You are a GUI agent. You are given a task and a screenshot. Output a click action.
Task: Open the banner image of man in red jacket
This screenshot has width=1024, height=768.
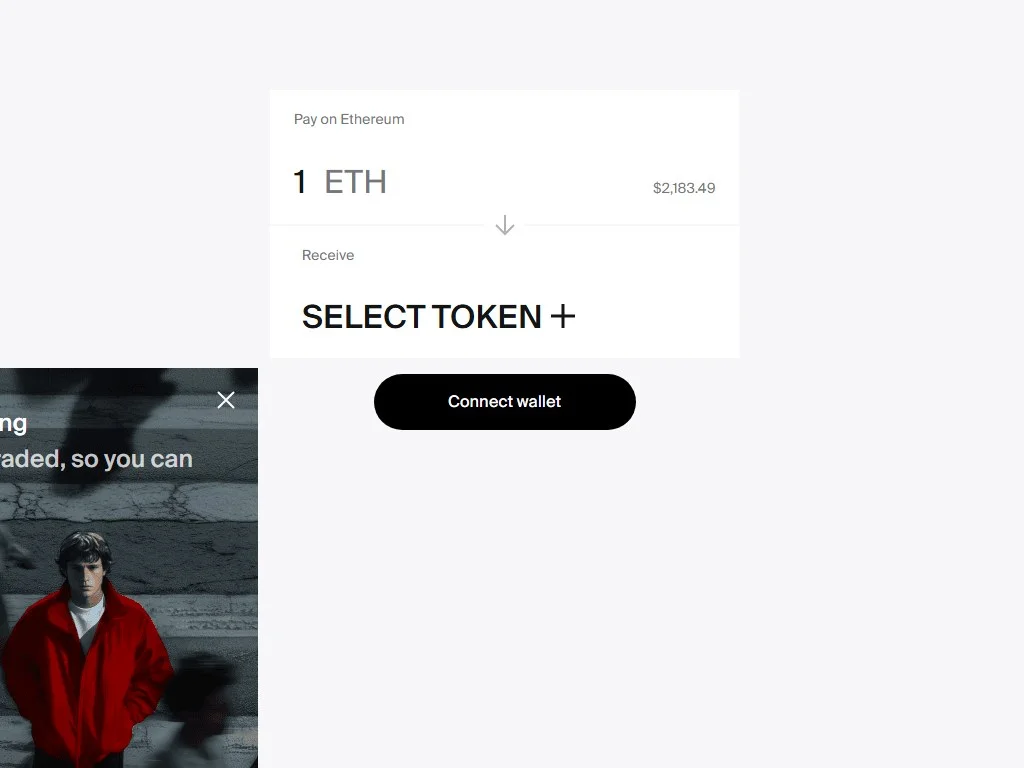[x=129, y=568]
